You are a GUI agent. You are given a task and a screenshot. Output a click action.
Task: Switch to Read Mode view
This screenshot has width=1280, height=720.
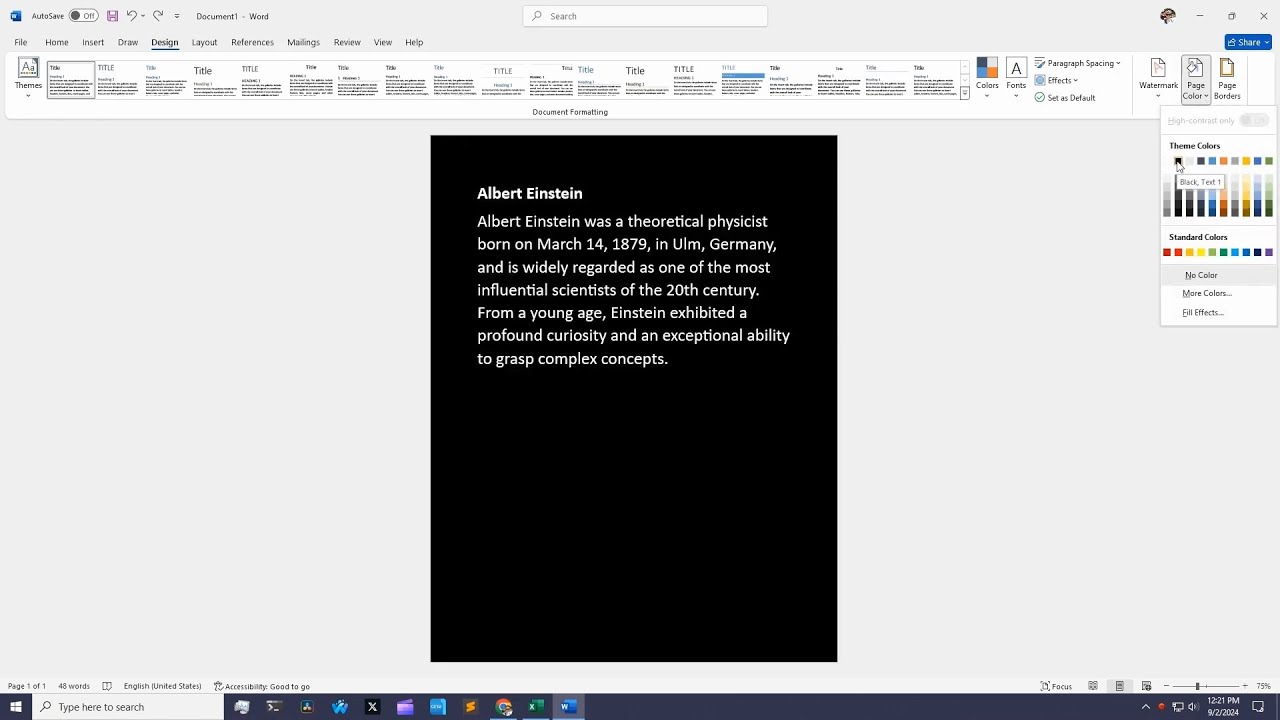[x=1093, y=686]
